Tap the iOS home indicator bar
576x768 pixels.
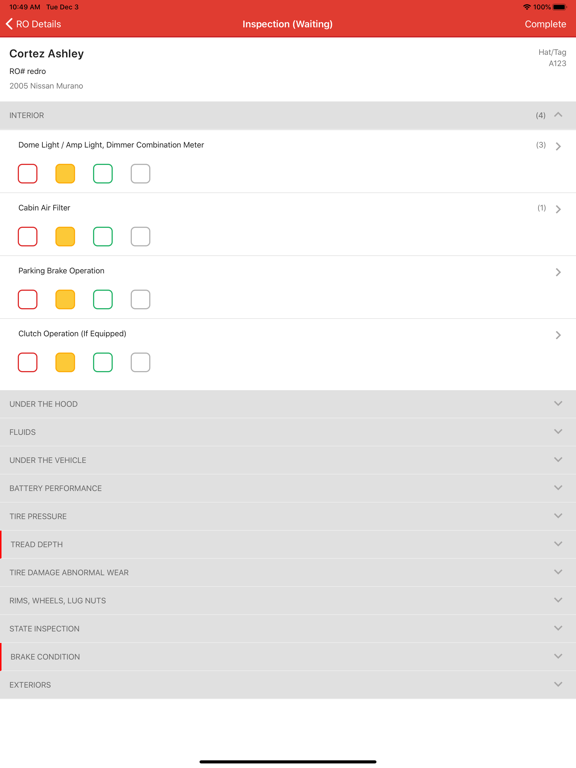point(288,762)
